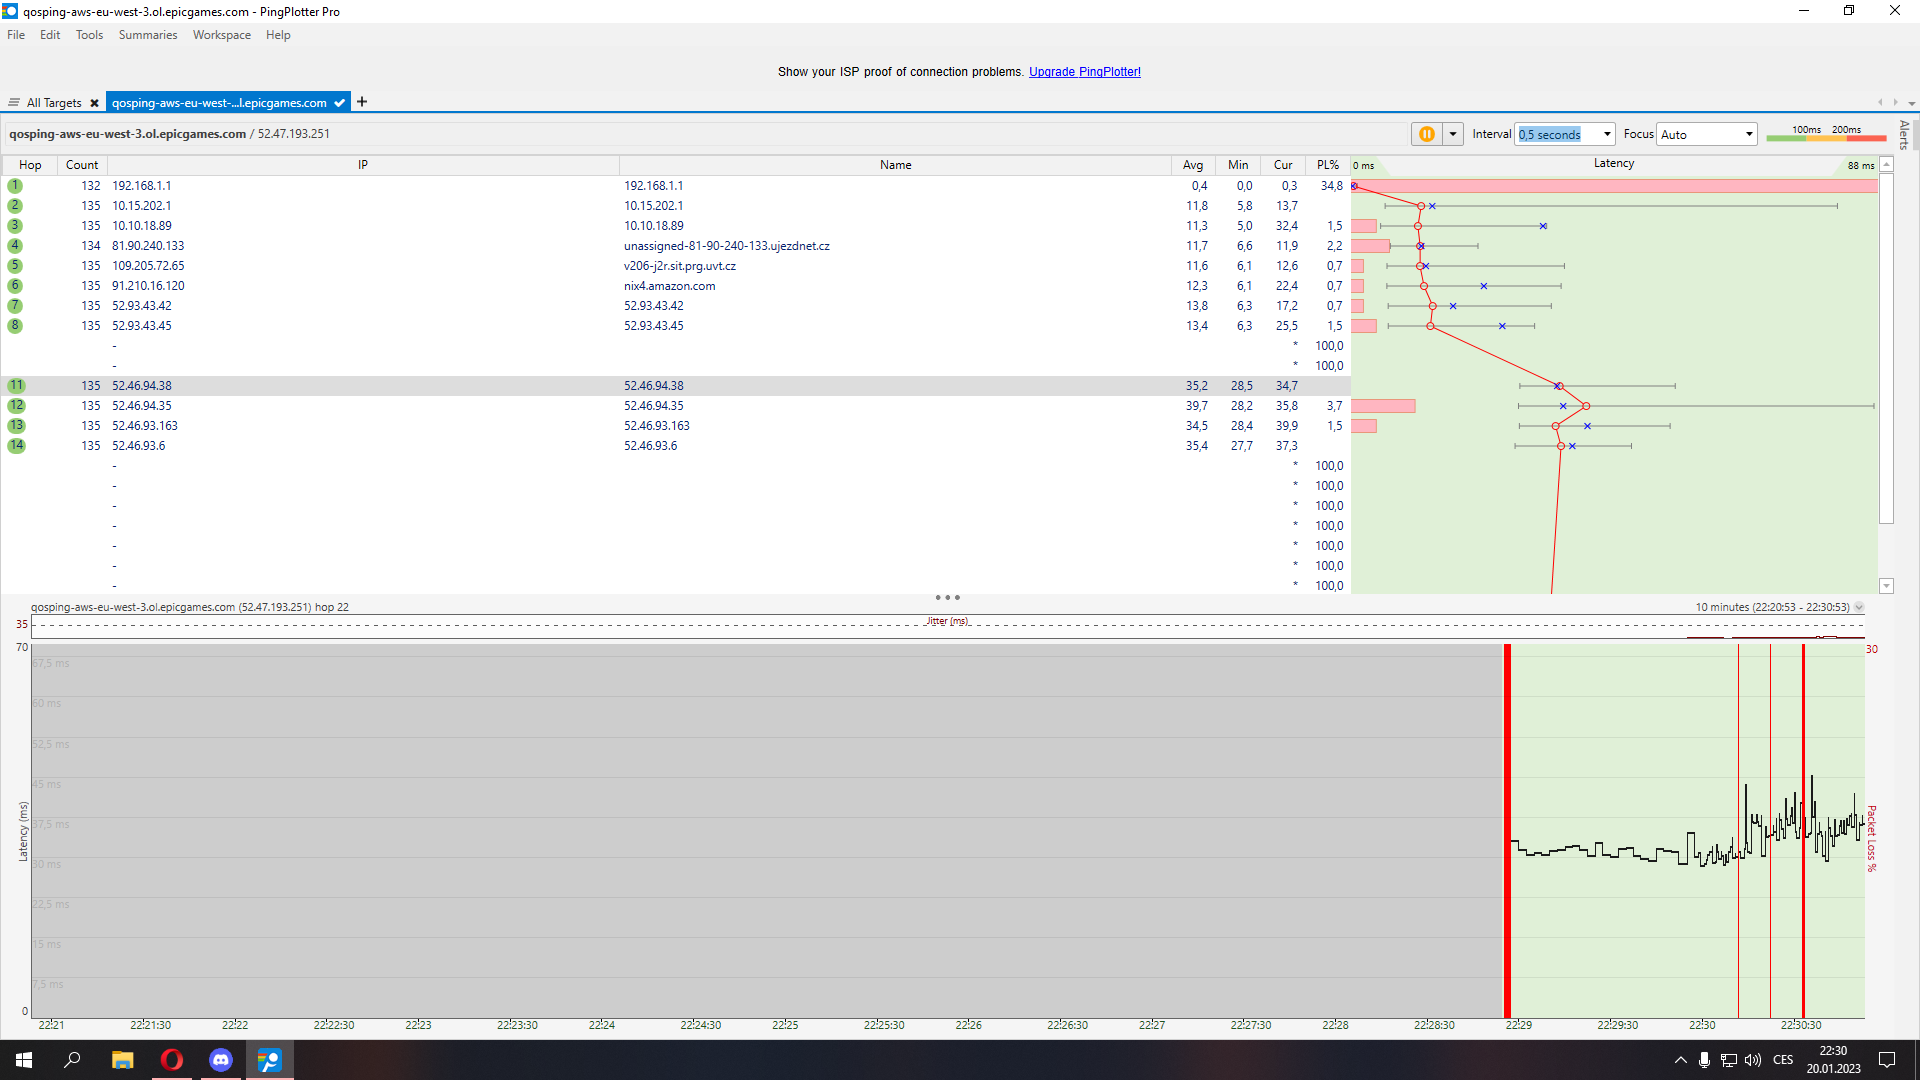Image resolution: width=1920 pixels, height=1080 pixels.
Task: Toggle hop 11 green graph indicator
Action: click(x=16, y=386)
